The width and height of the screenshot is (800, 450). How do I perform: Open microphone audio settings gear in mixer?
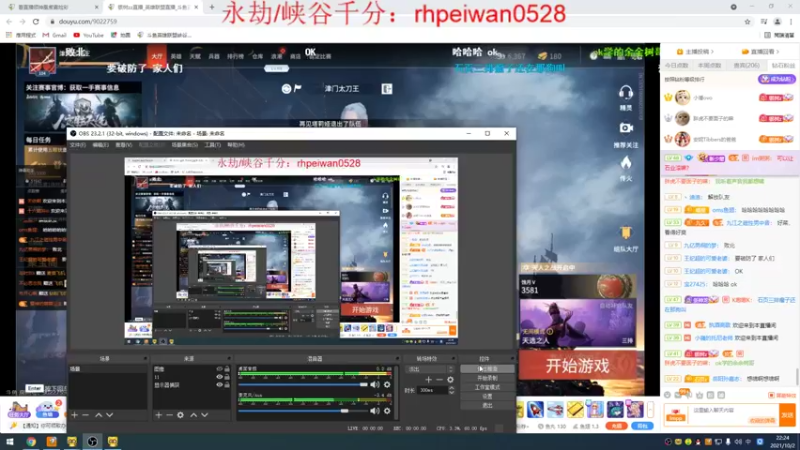click(x=387, y=411)
